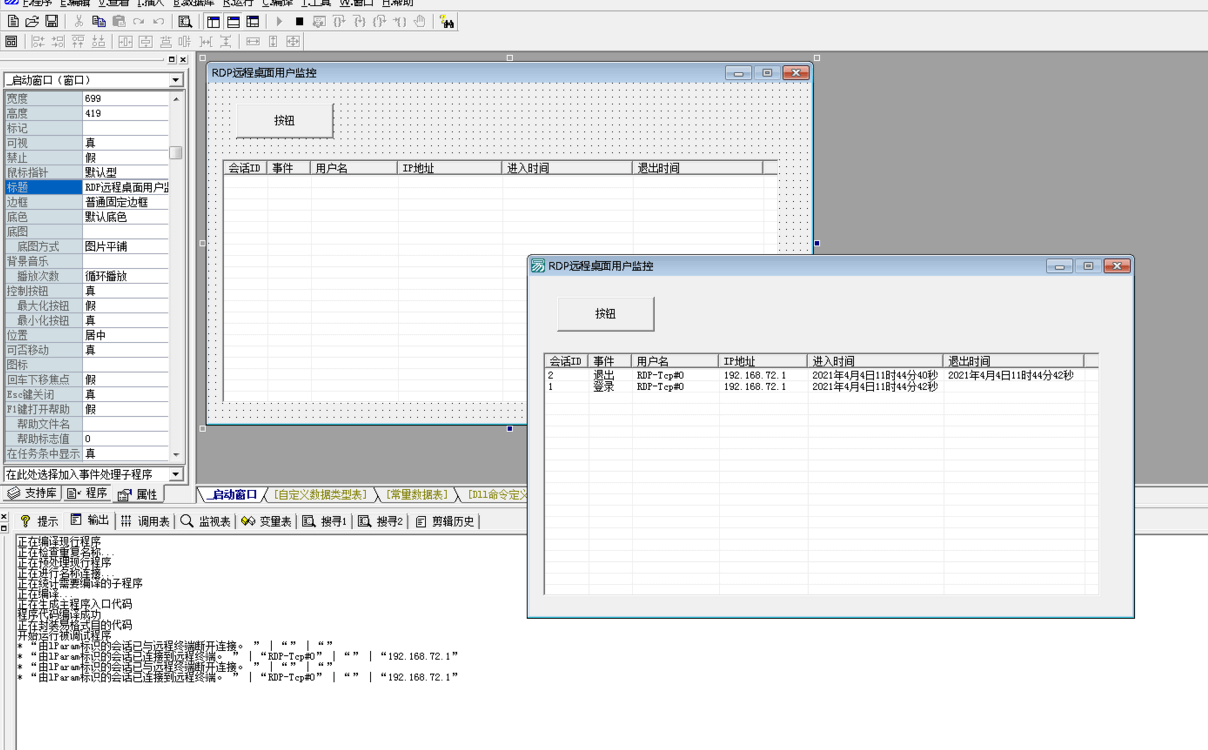Viewport: 1208px width, 750px height.
Task: Toggle the second panel layout toolbar button
Action: 233,22
